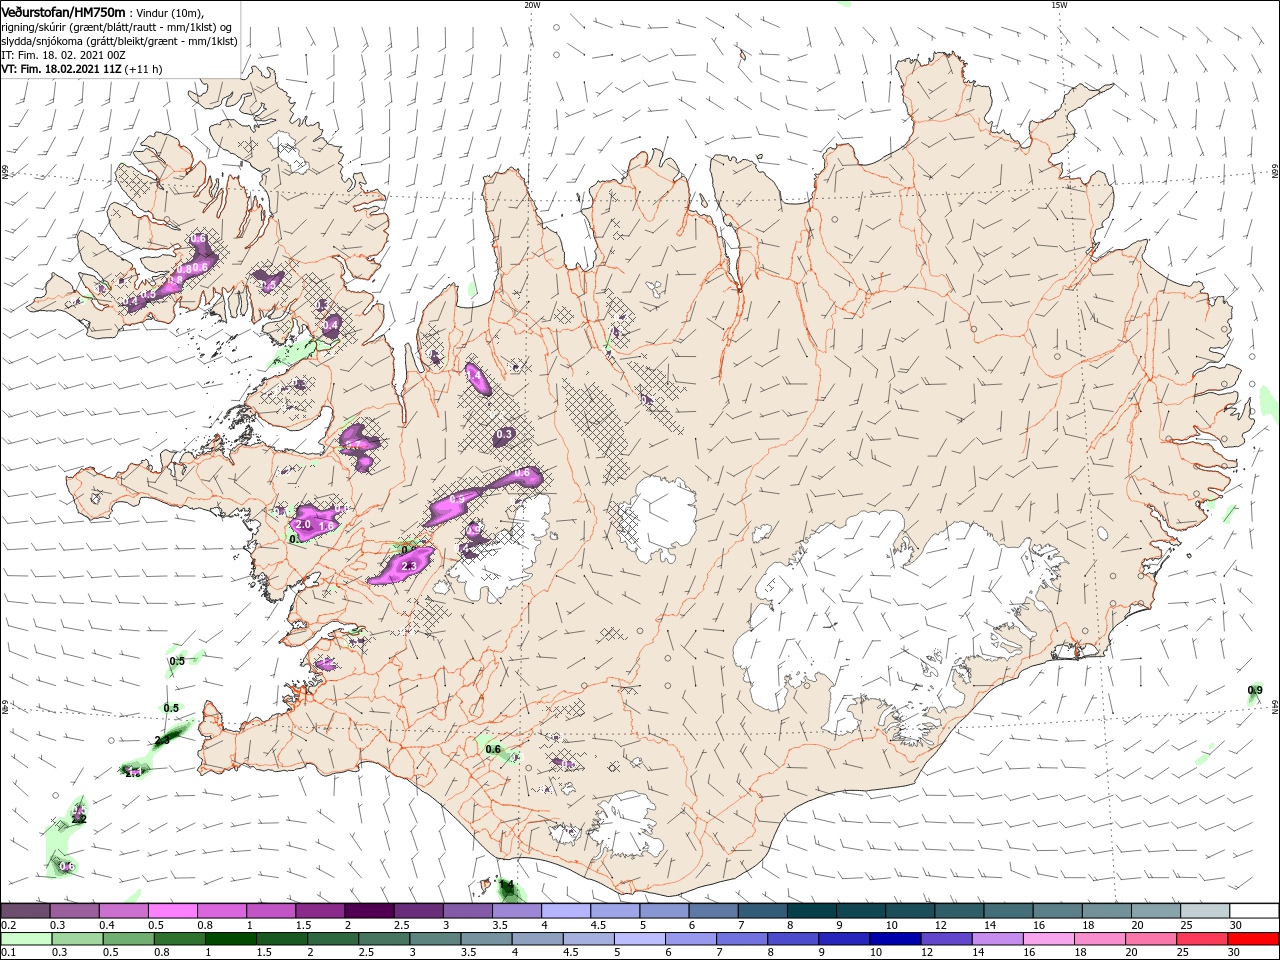Click the 18 label under the upper scale

1088,925
